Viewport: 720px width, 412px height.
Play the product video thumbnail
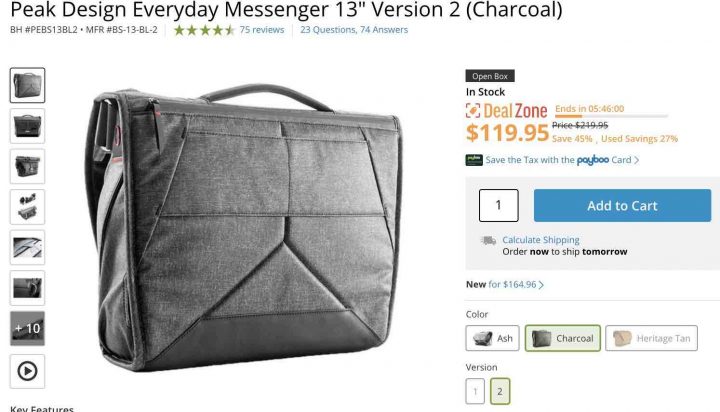(x=28, y=371)
